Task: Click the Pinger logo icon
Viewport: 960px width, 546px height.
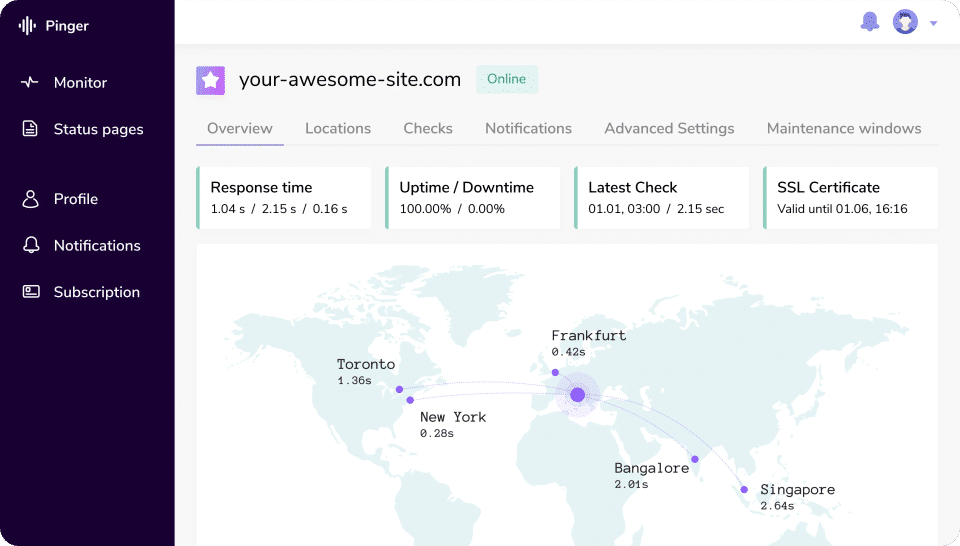Action: point(27,26)
